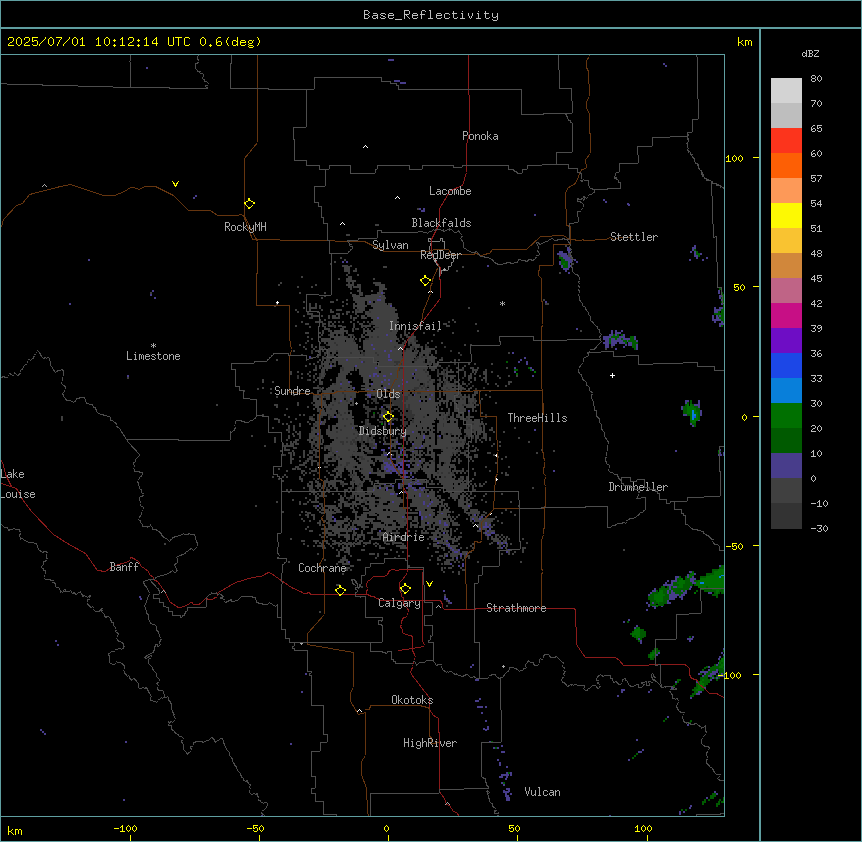Viewport: 862px width, 842px height.
Task: Click the RockyMH label
Action: click(245, 227)
